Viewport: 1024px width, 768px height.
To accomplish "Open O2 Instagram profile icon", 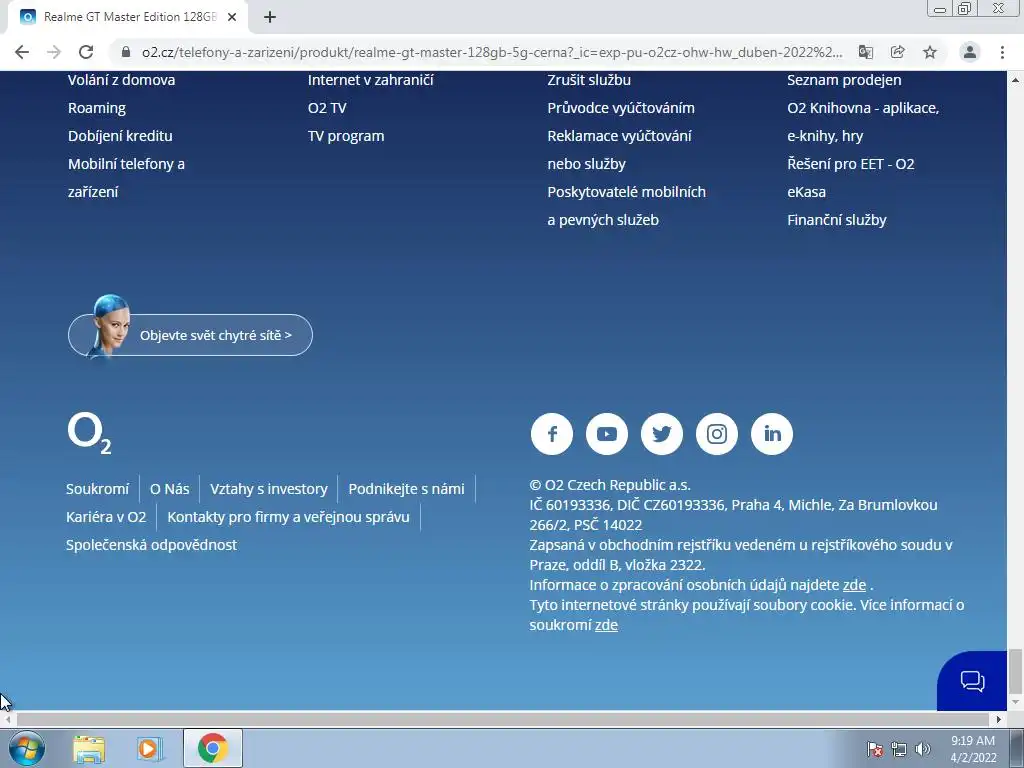I will point(716,434).
